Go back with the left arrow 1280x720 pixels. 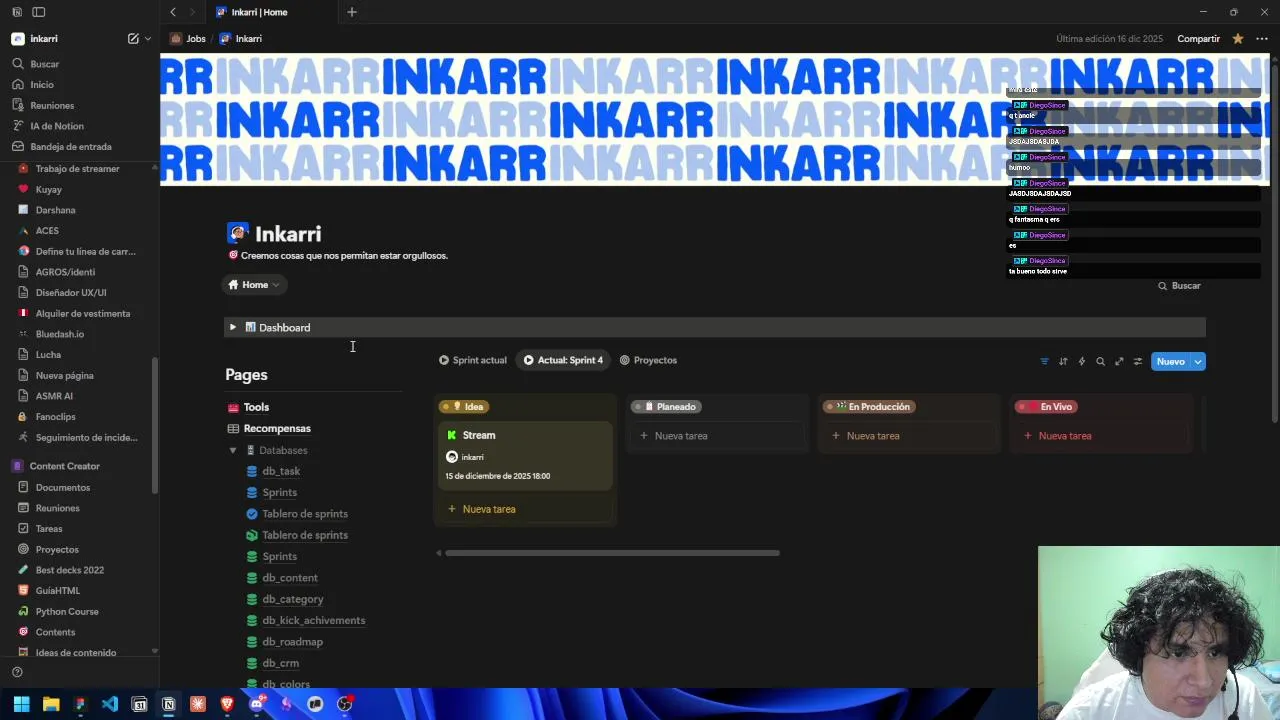173,12
